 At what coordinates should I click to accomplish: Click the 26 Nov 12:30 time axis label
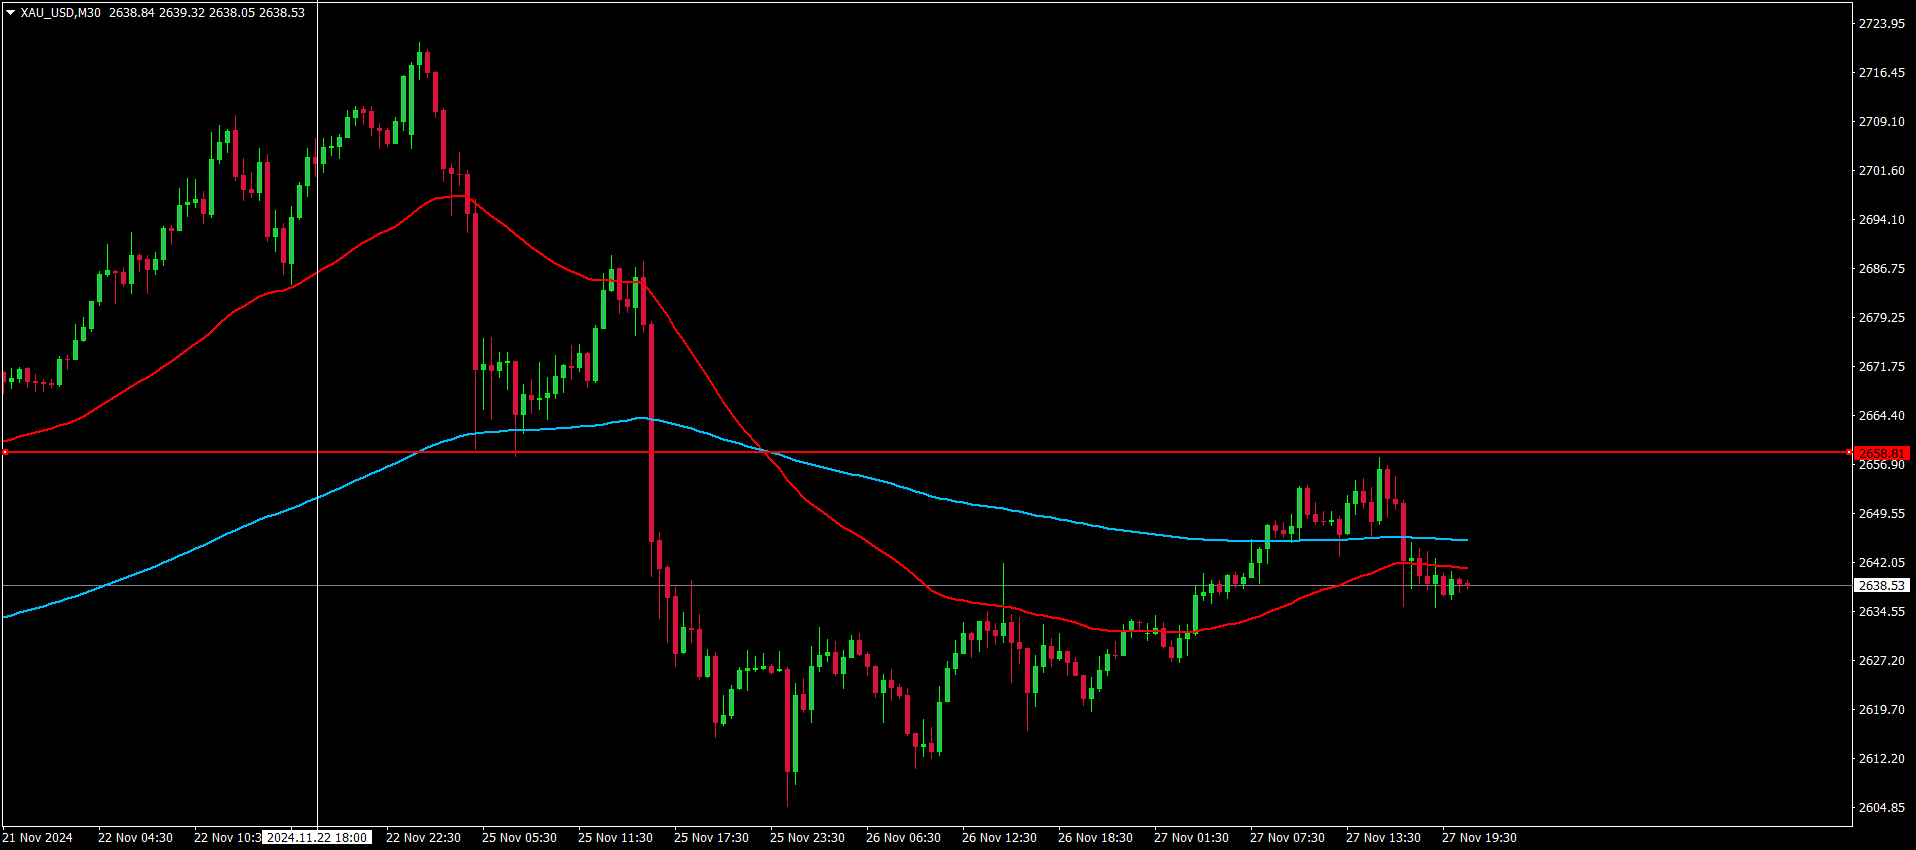point(999,838)
